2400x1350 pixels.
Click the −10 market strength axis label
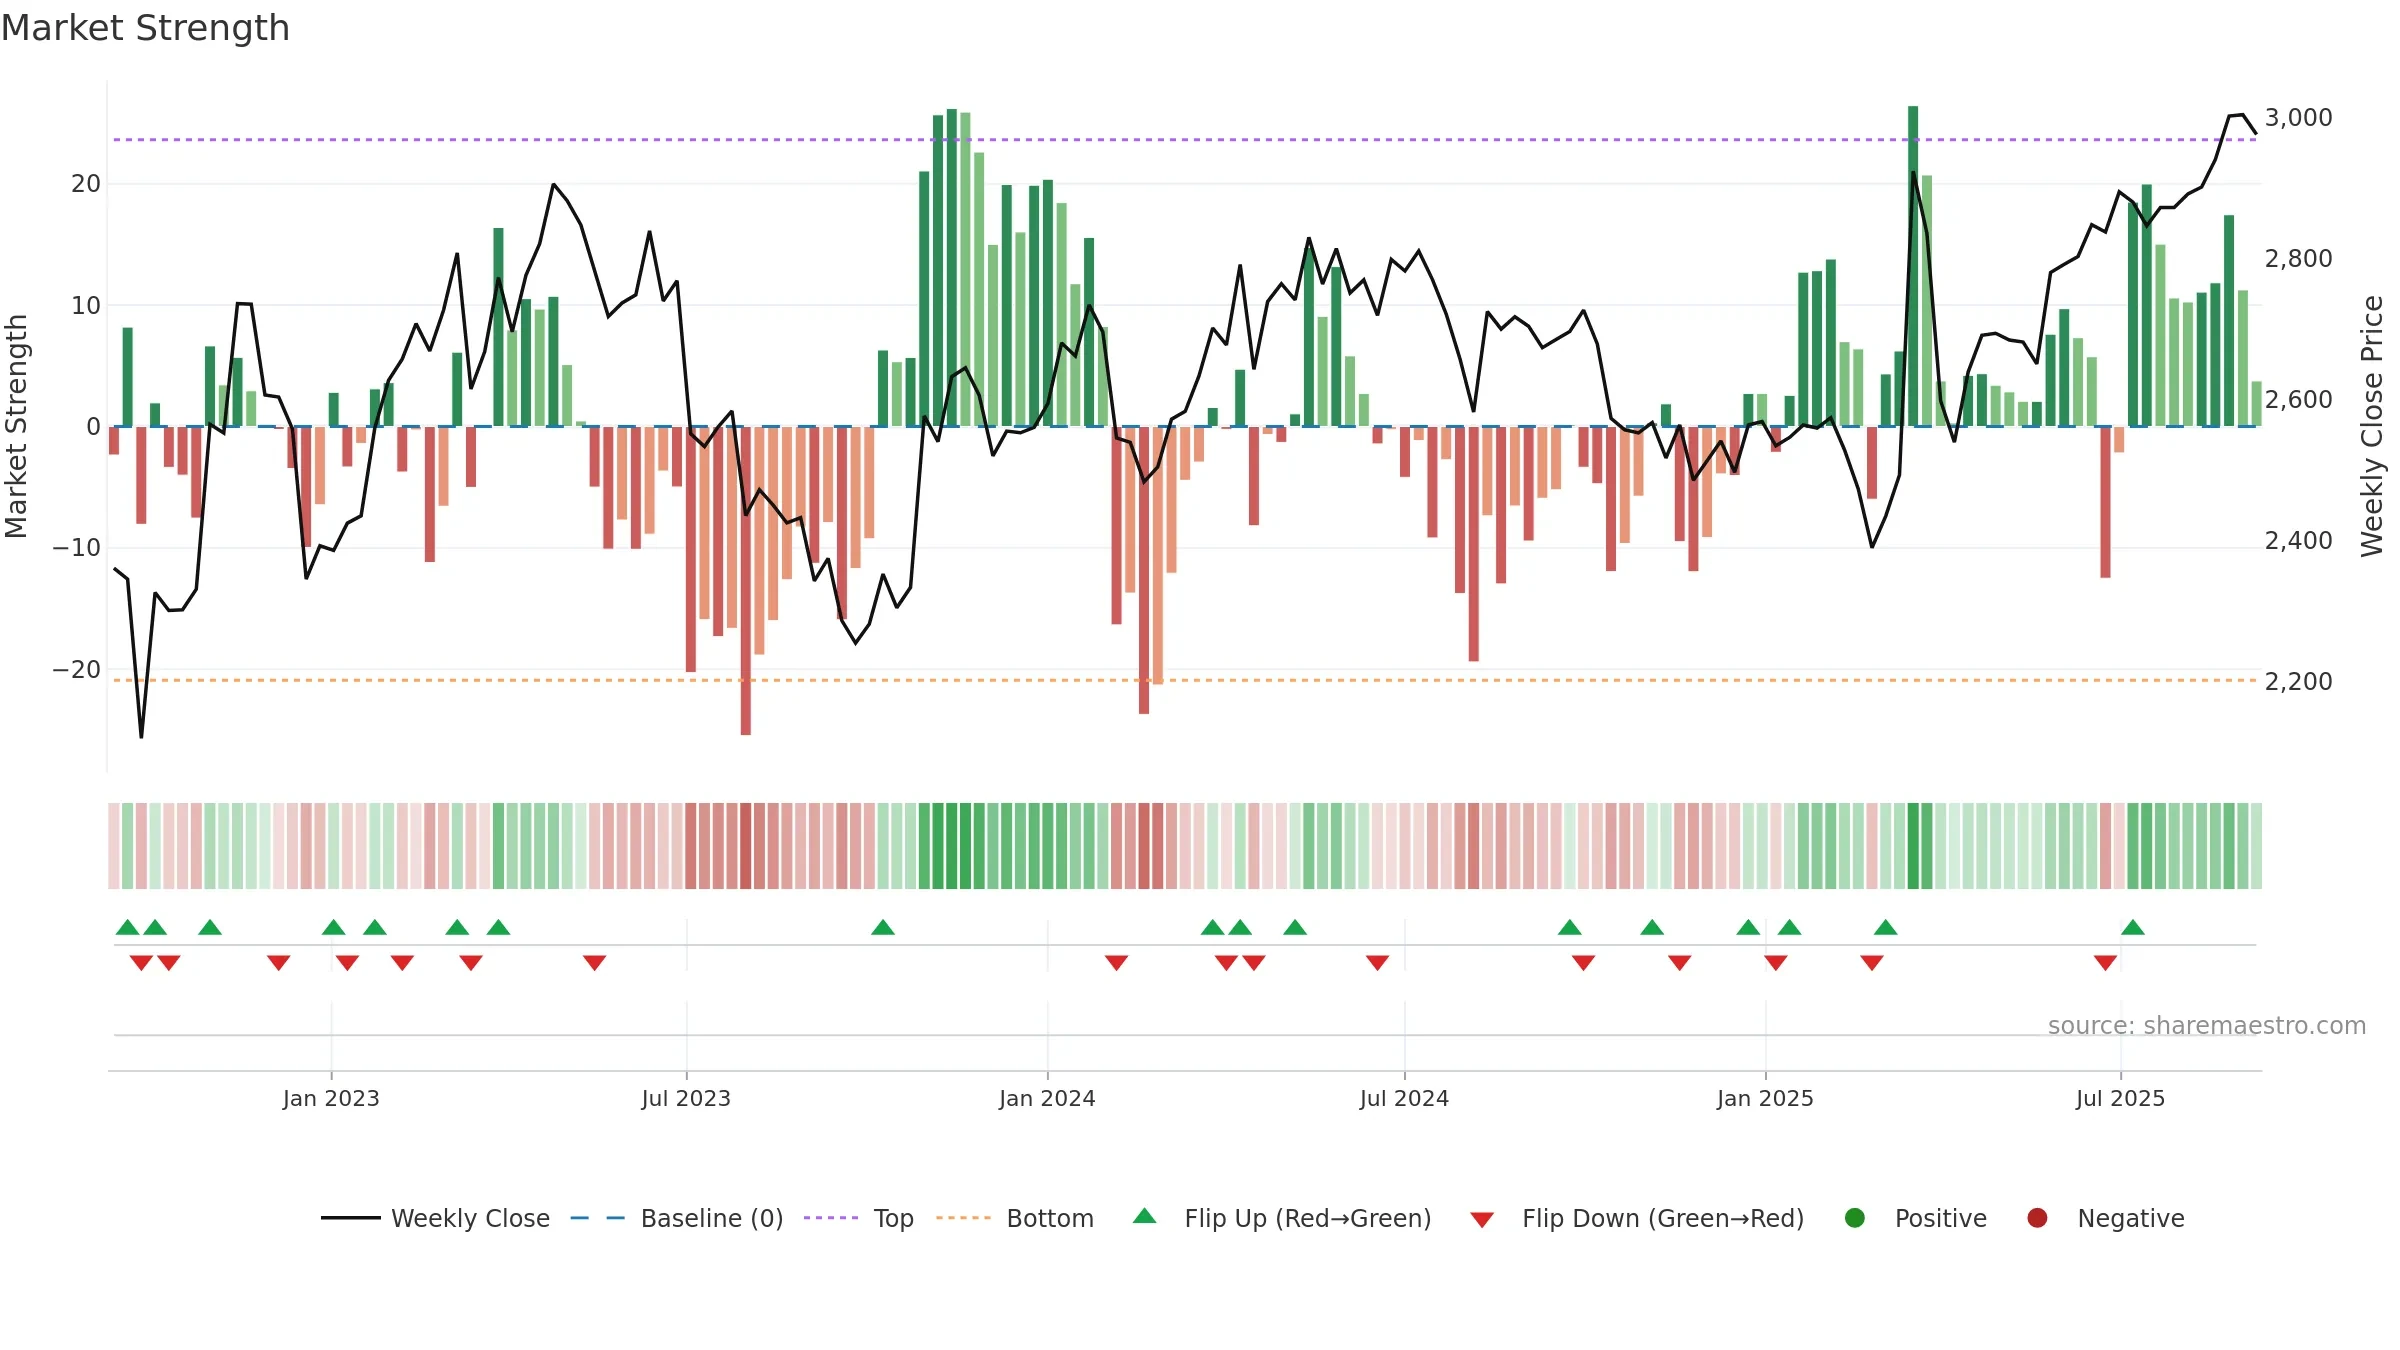[x=77, y=548]
